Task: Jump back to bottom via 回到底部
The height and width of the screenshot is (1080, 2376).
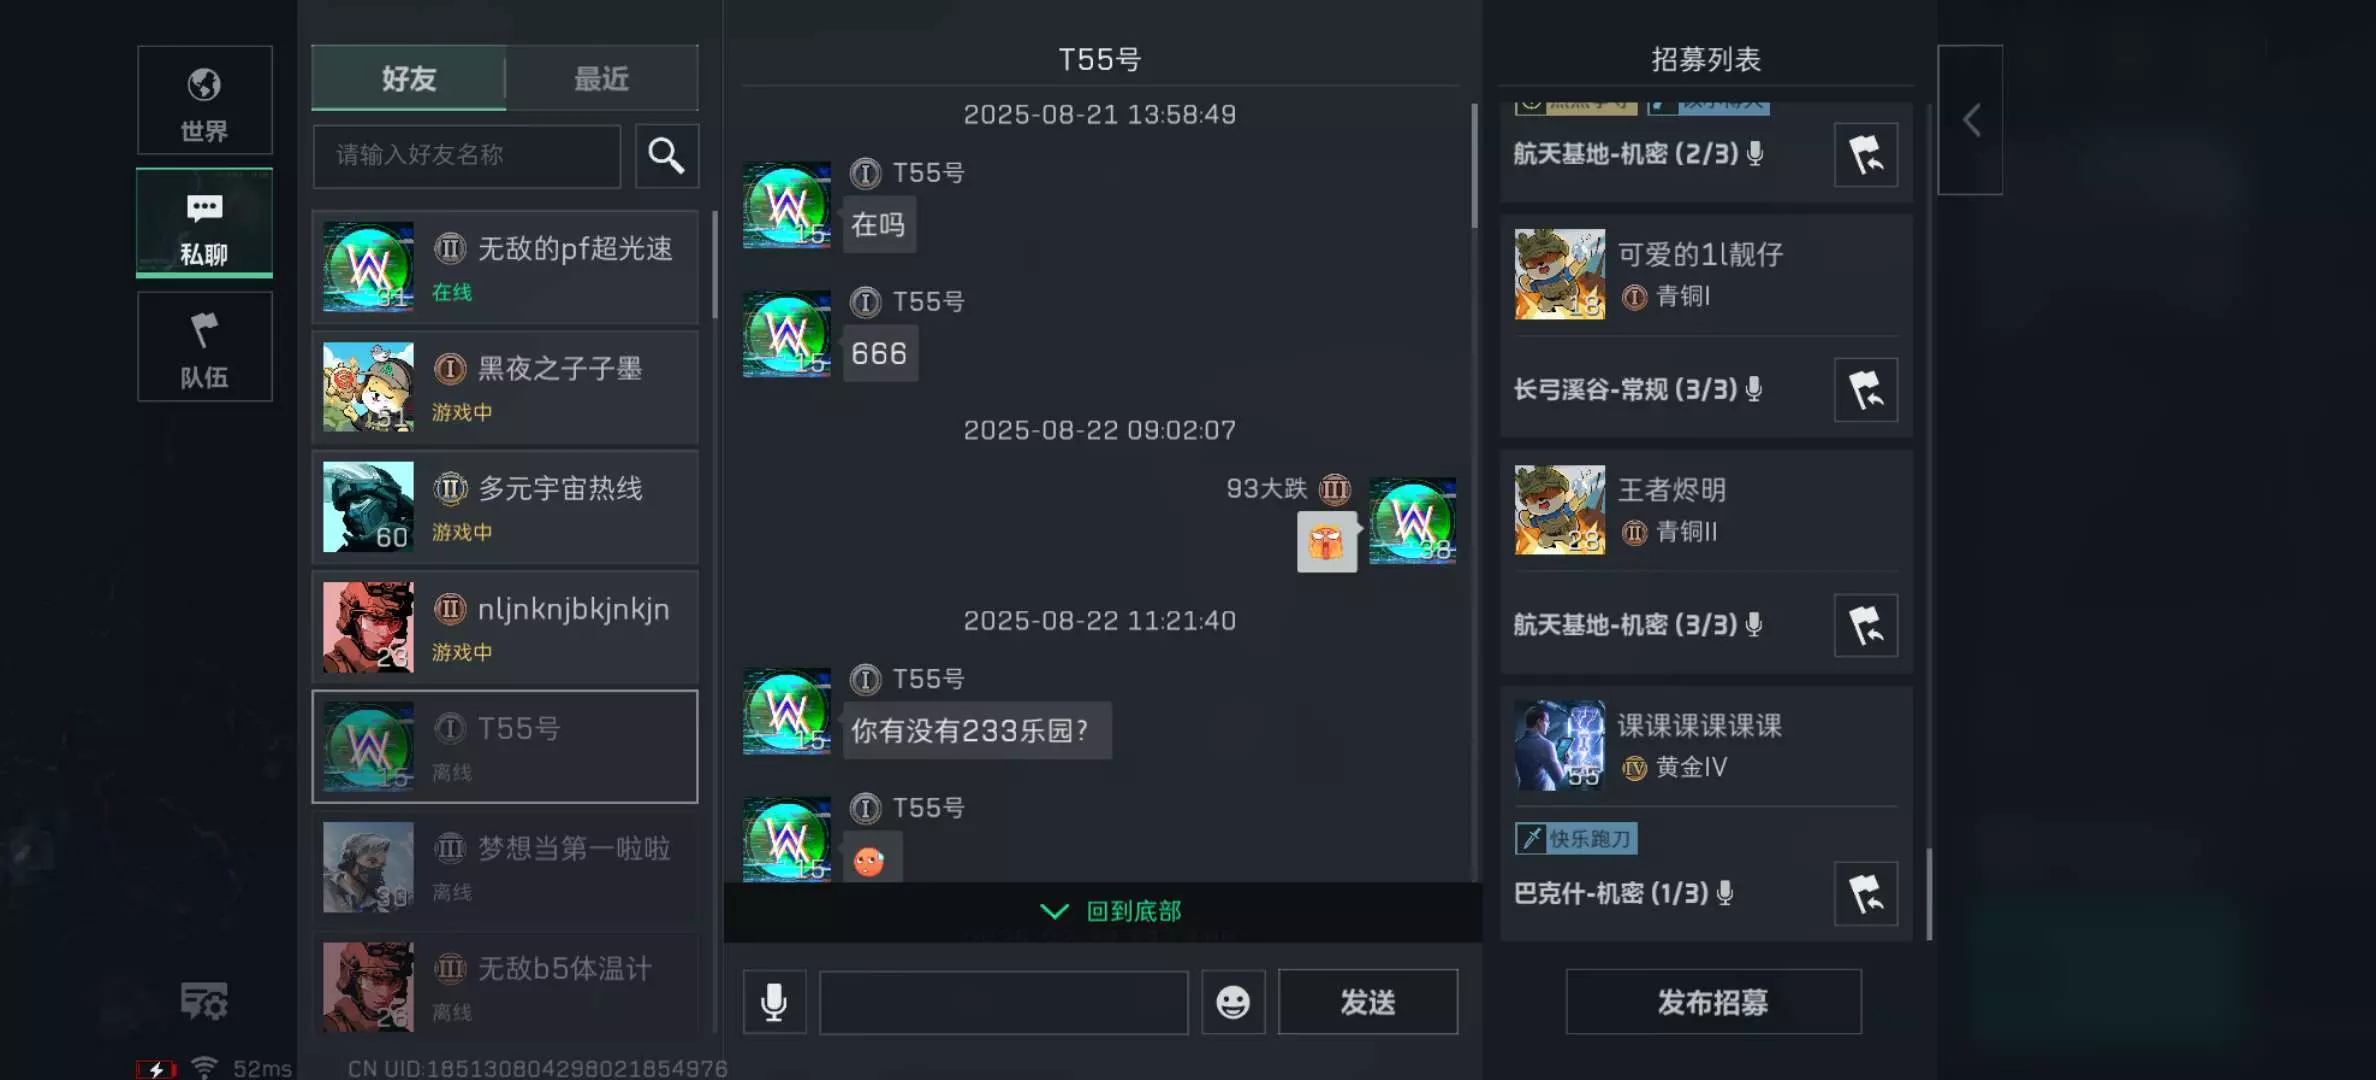Action: (1111, 911)
